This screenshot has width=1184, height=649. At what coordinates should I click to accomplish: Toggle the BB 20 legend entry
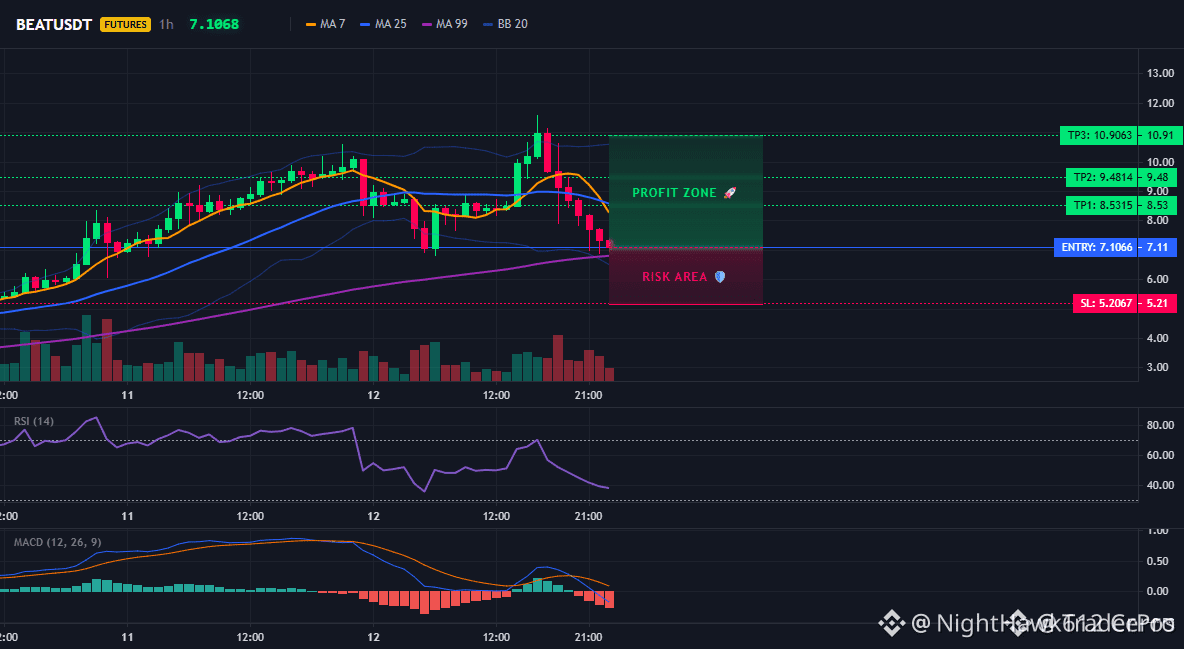[505, 24]
